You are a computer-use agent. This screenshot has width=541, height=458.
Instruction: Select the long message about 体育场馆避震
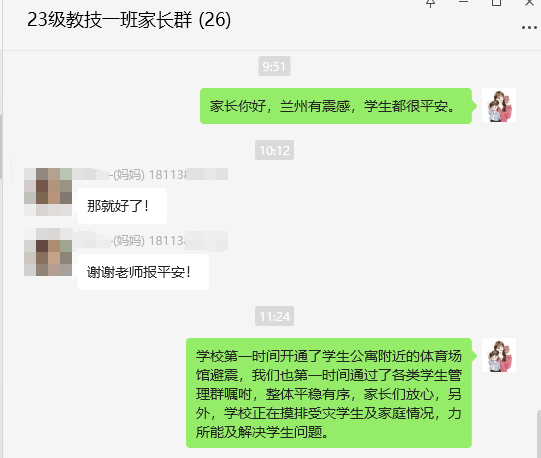pyautogui.click(x=329, y=393)
